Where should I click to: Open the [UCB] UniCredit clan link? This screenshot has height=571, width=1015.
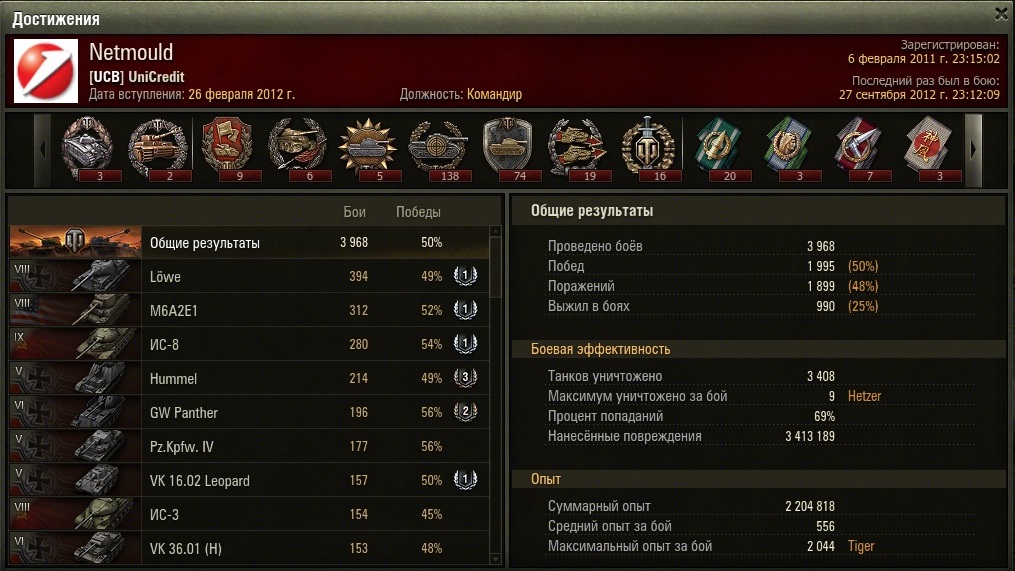pyautogui.click(x=137, y=77)
